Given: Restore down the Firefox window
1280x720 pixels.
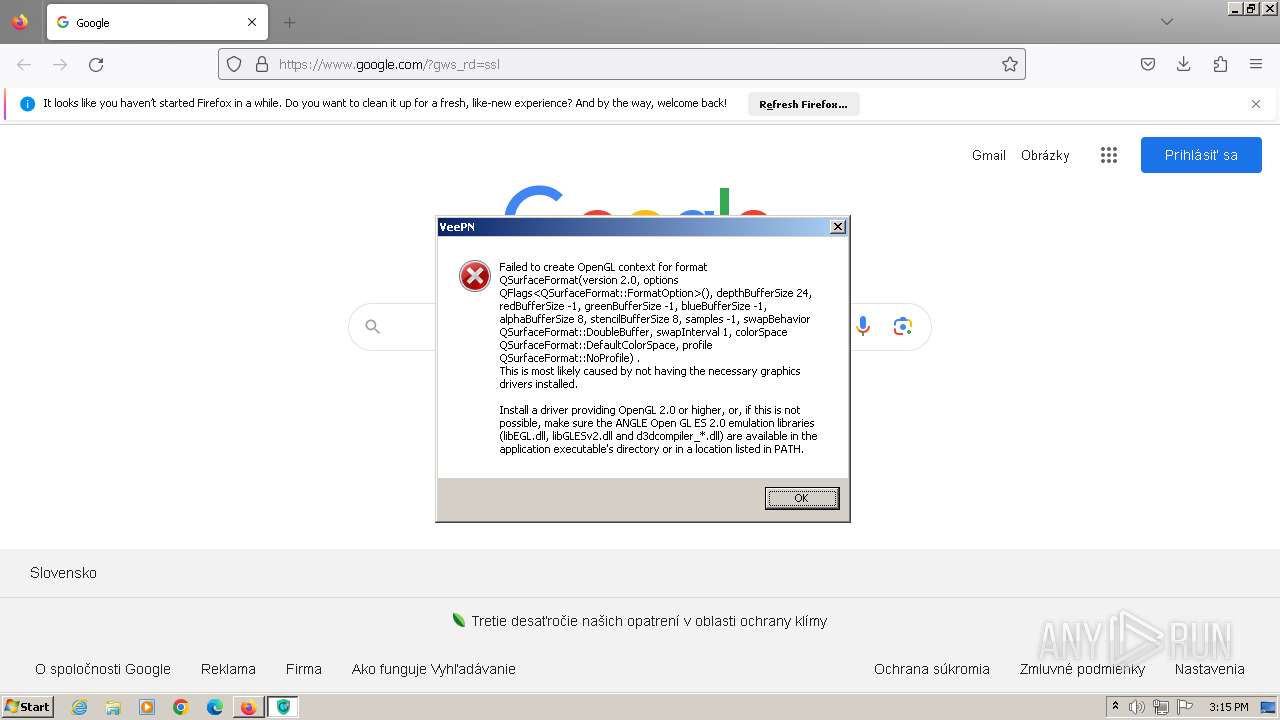Looking at the screenshot, I should 1251,8.
